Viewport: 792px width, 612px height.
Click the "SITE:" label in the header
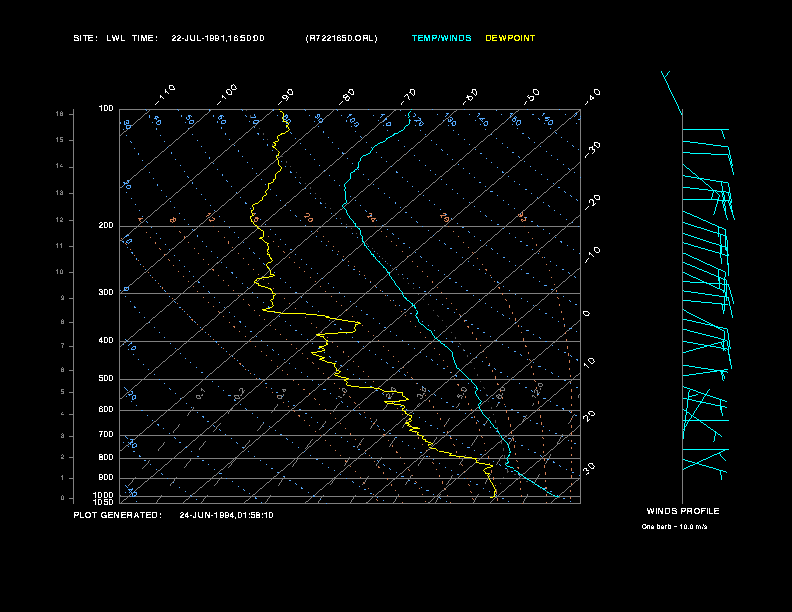click(x=86, y=38)
